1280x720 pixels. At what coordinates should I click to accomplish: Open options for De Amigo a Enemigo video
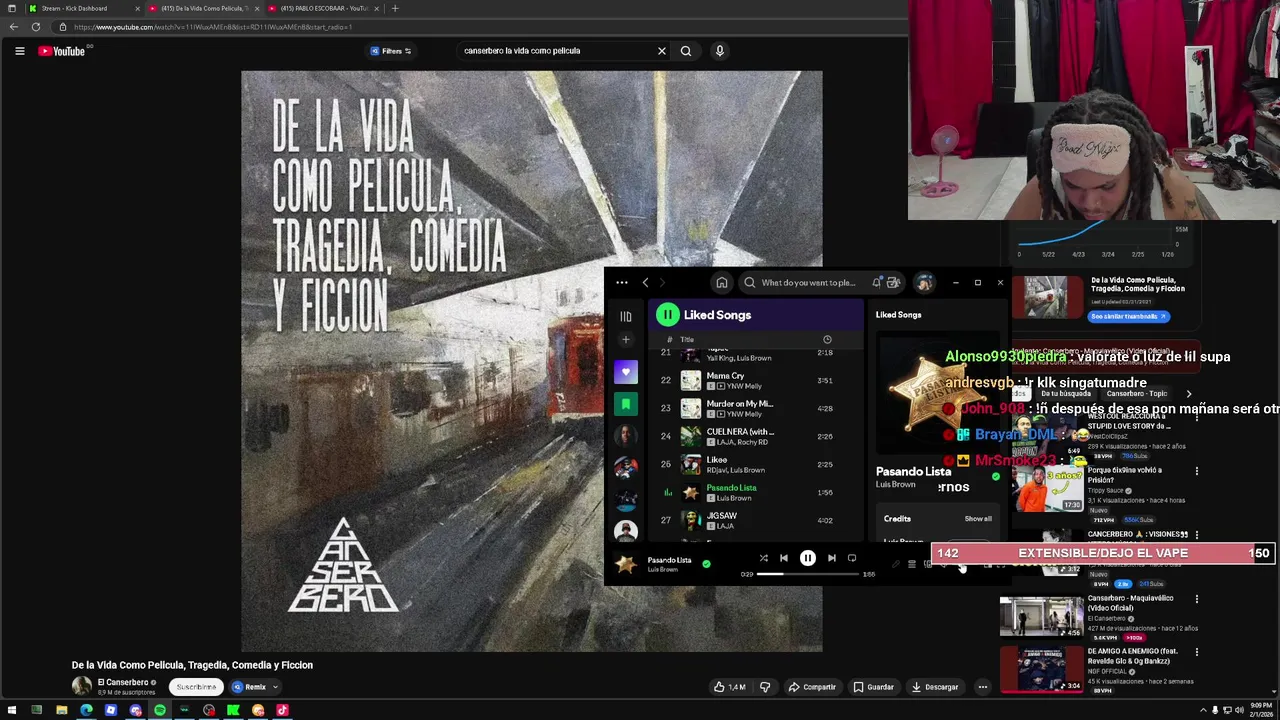1197,652
